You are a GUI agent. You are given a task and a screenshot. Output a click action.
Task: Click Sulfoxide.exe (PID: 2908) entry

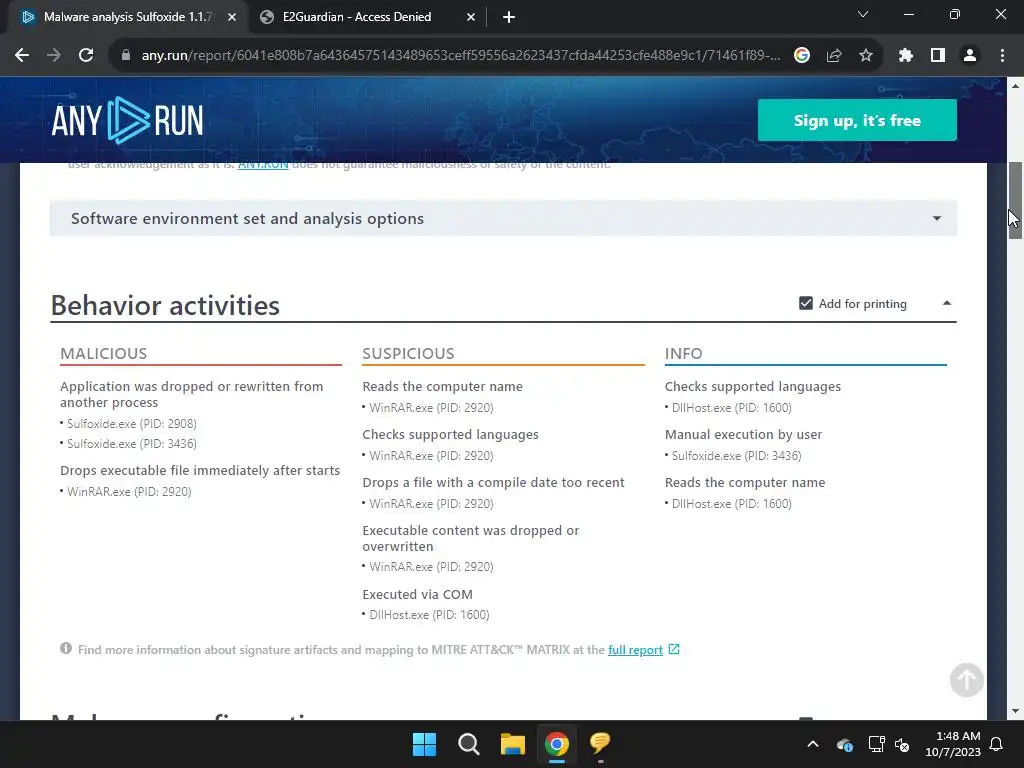click(x=131, y=423)
